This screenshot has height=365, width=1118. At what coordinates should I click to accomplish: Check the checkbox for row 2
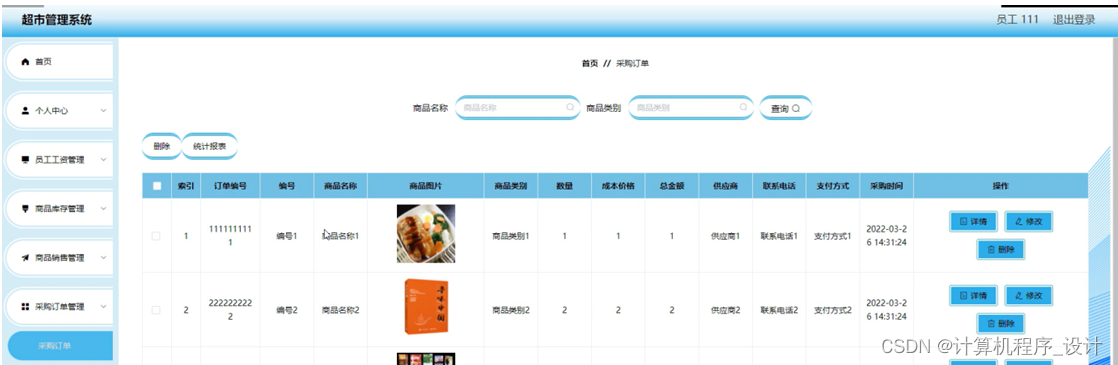click(x=156, y=310)
